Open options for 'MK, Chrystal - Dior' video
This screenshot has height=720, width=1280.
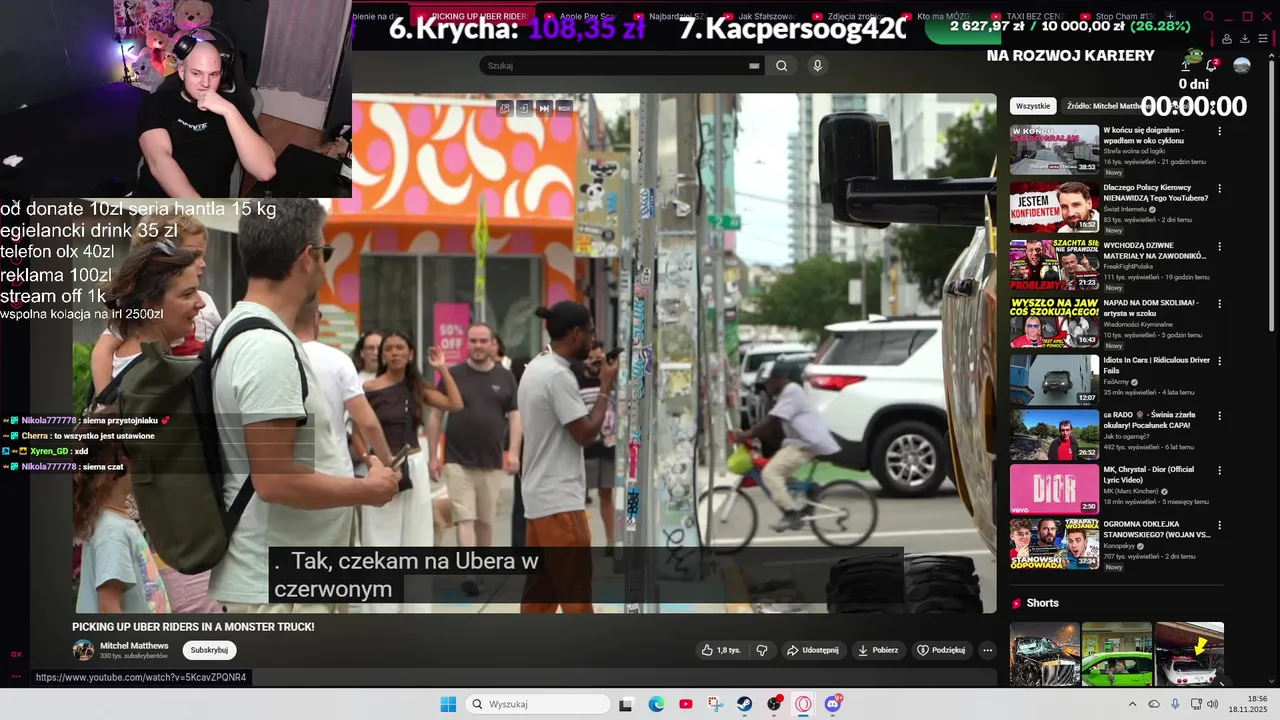(1219, 470)
